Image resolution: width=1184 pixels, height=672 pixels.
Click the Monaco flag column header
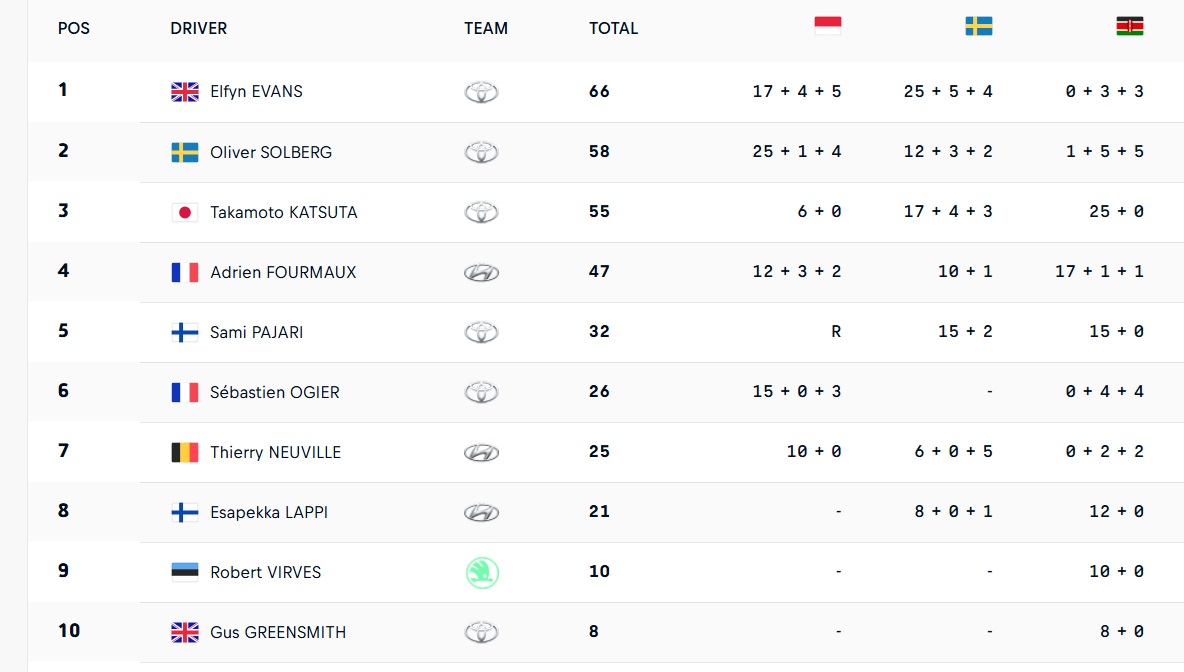tap(828, 26)
